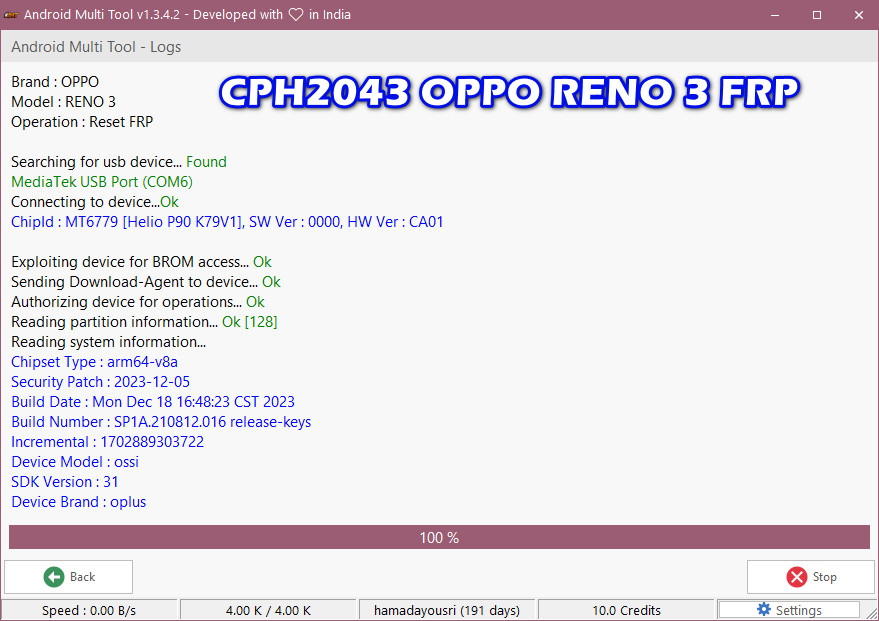Click the heart icon in title bar
The image size is (879, 621).
(x=296, y=15)
